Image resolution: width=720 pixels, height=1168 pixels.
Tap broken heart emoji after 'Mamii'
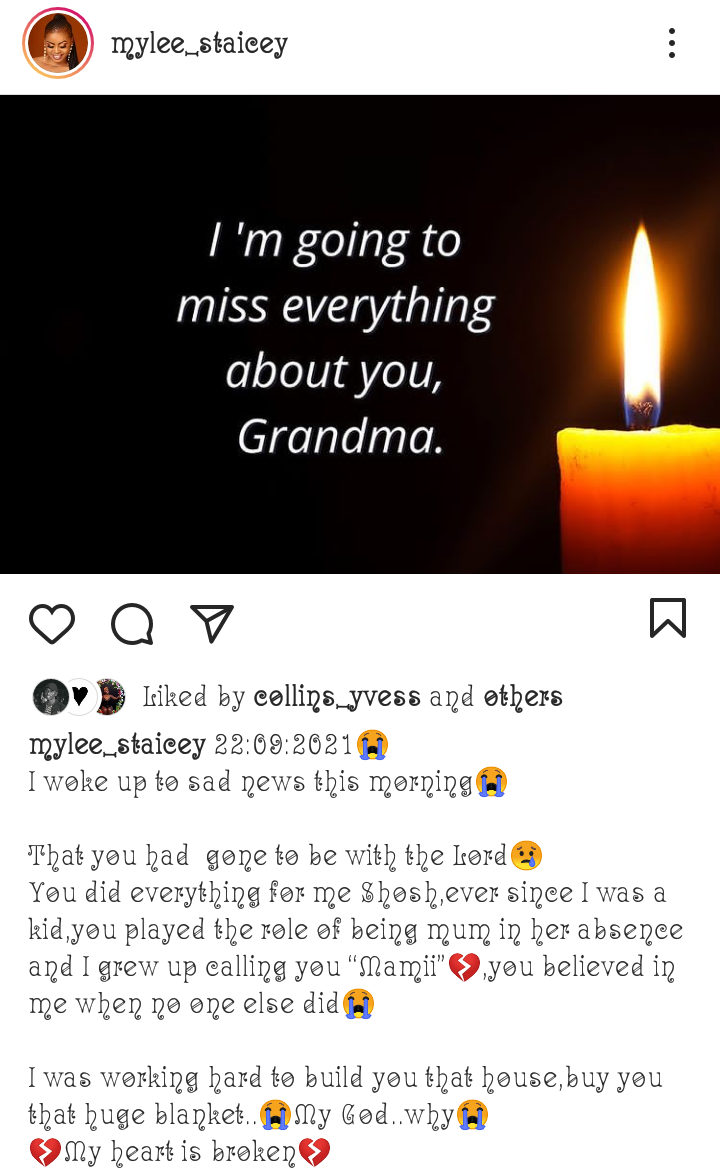coord(464,968)
